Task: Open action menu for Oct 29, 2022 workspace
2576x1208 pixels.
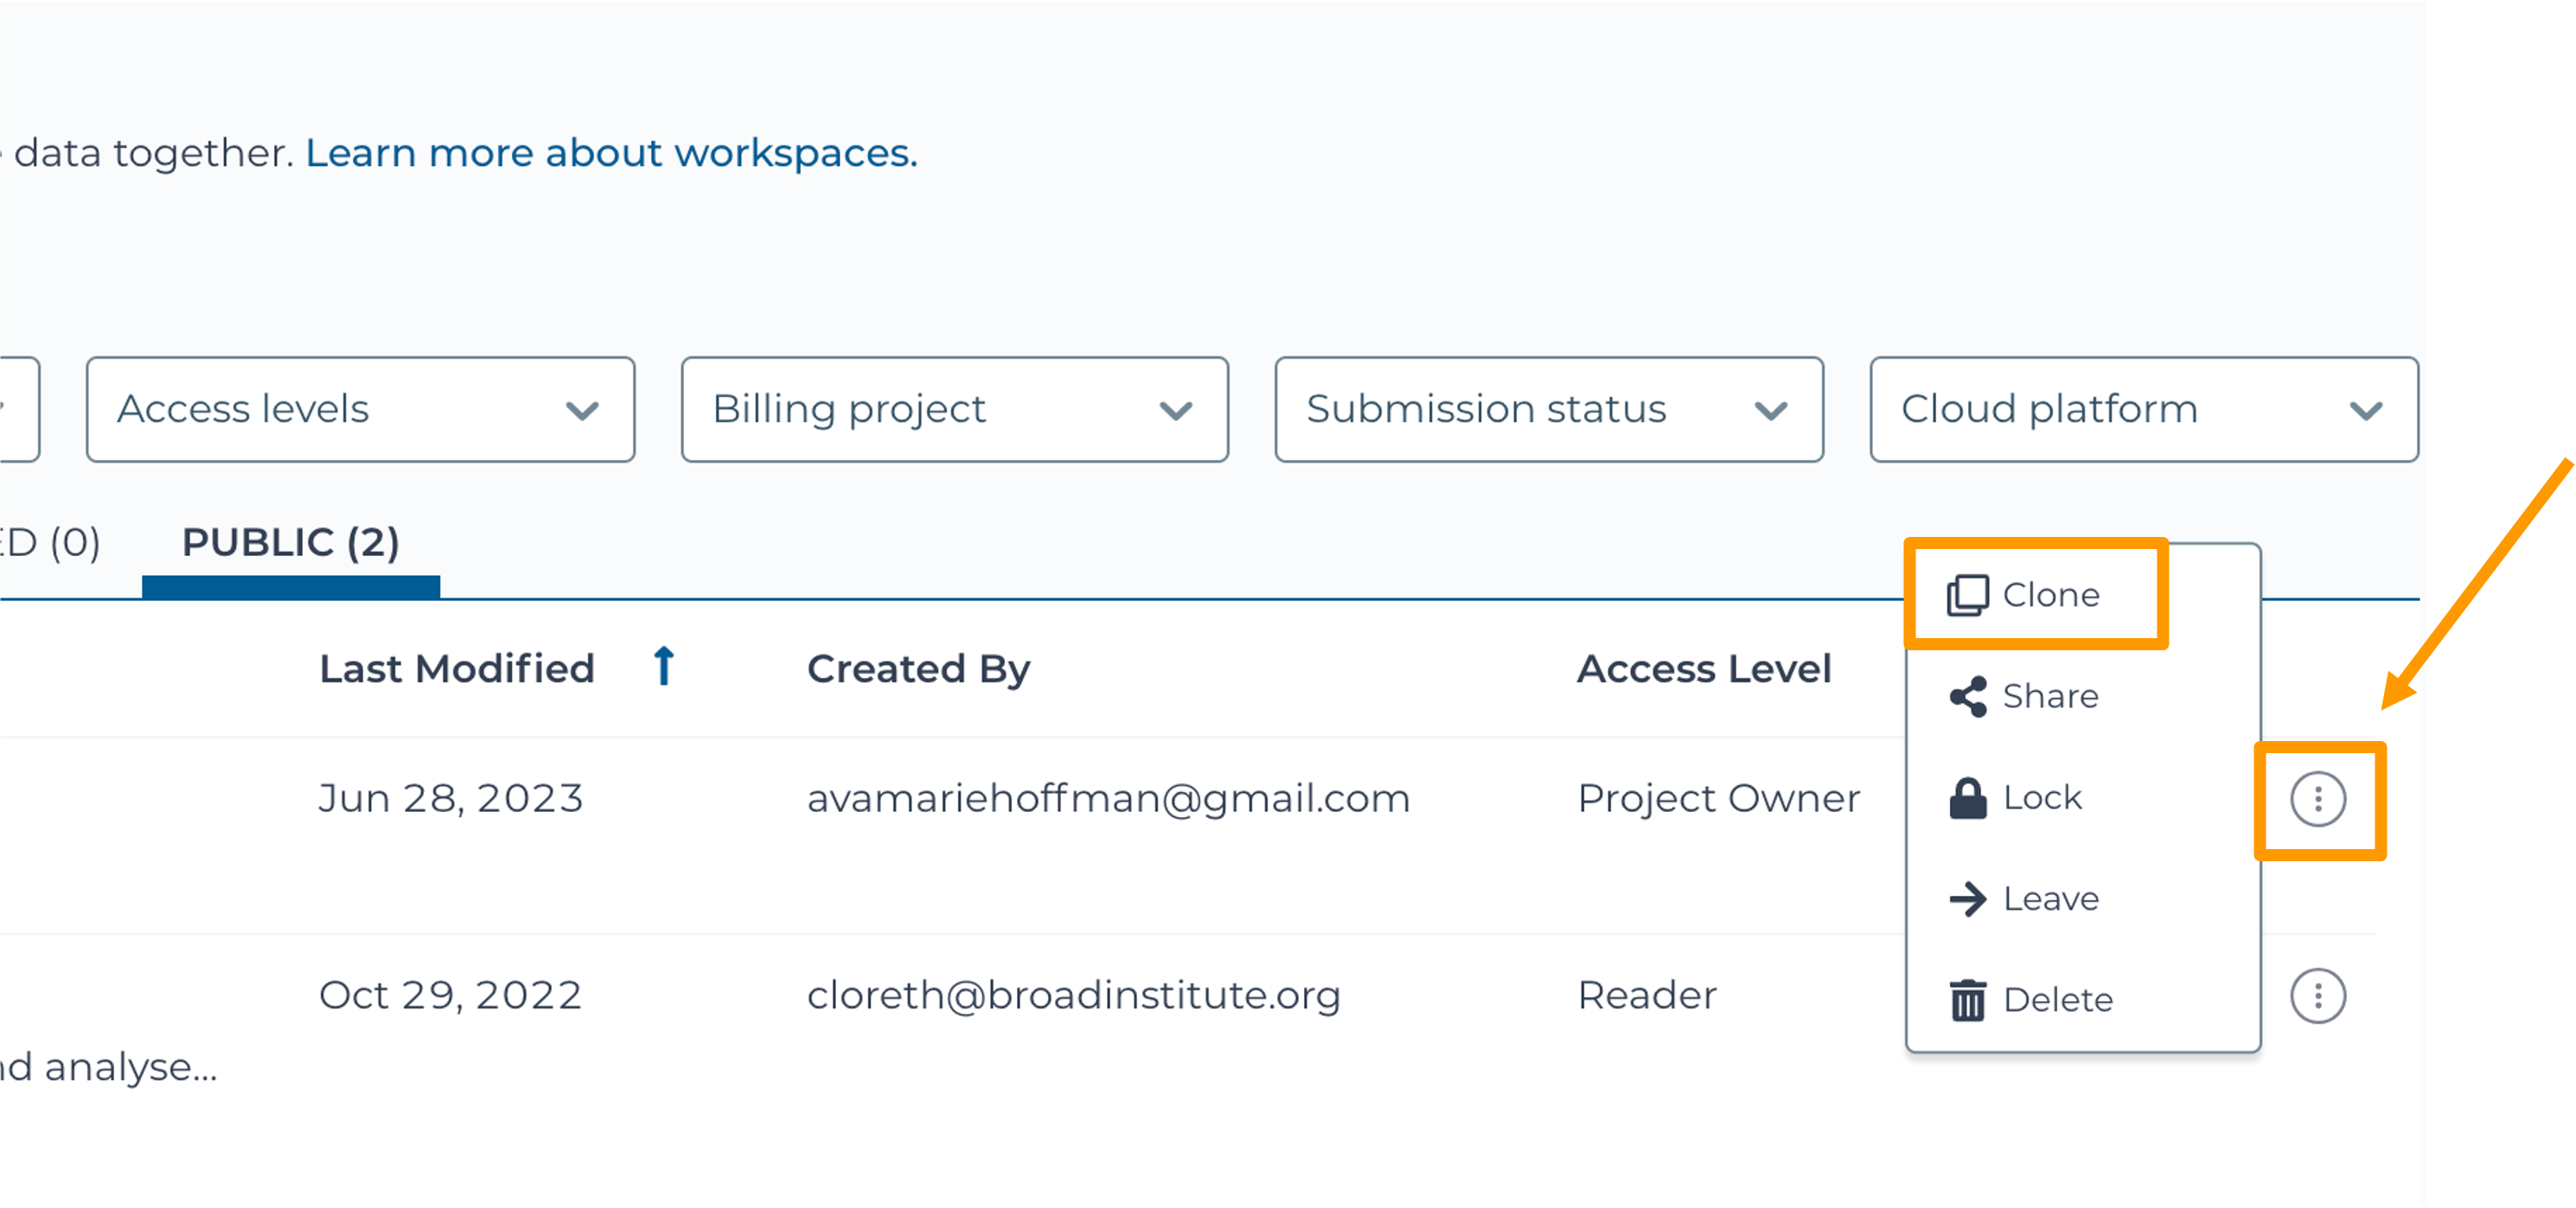Action: coord(2318,996)
